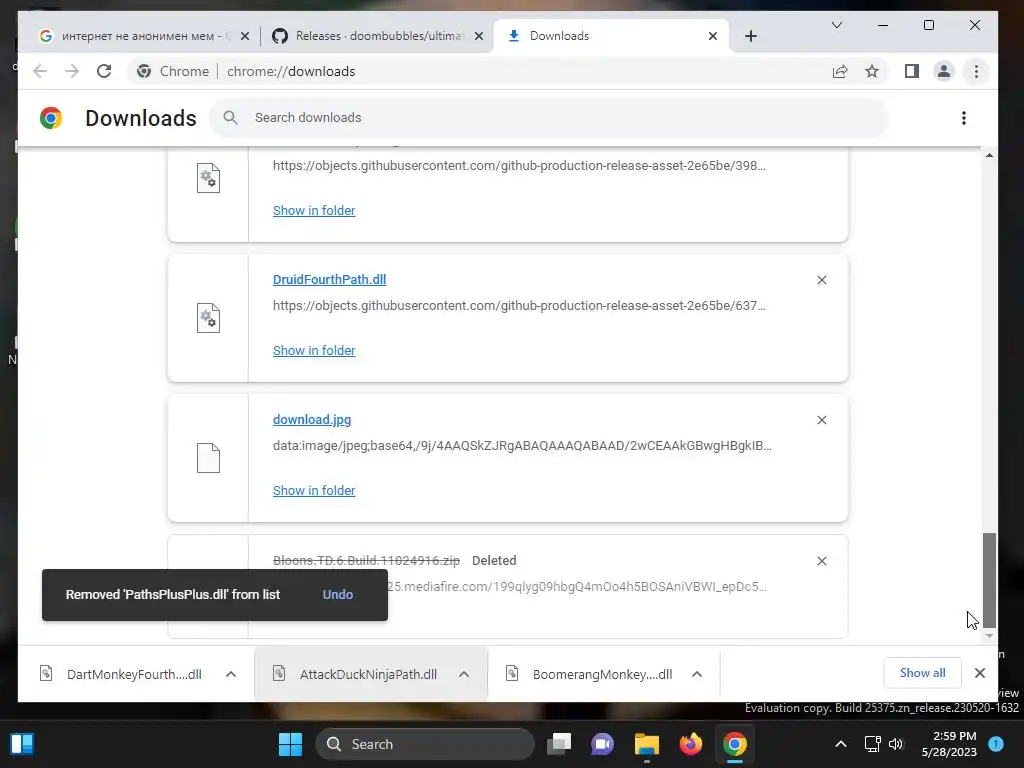Show hidden system tray icons
1024x768 pixels.
click(x=840, y=744)
